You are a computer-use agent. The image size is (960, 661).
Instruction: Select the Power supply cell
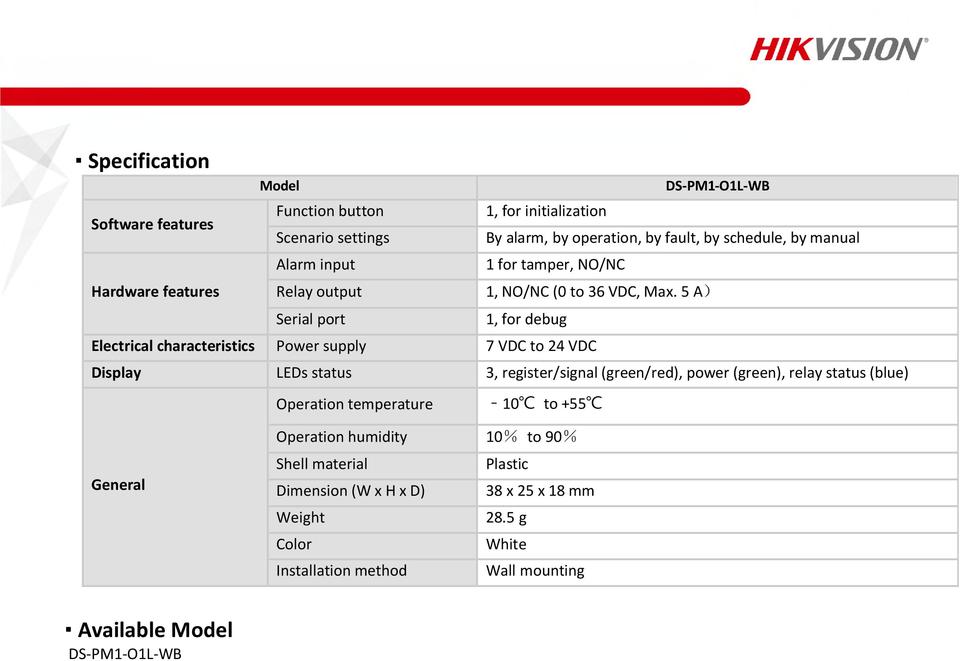(x=372, y=346)
